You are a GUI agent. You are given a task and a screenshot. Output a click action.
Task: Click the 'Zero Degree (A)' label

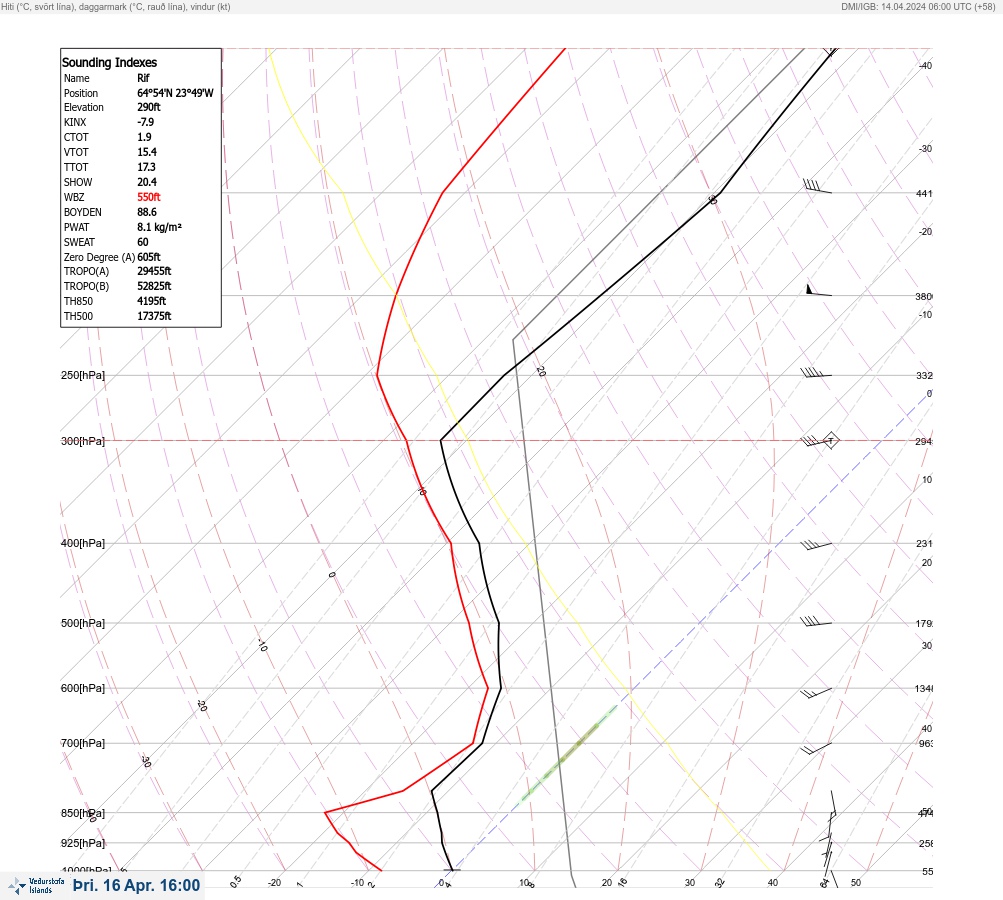coord(99,257)
